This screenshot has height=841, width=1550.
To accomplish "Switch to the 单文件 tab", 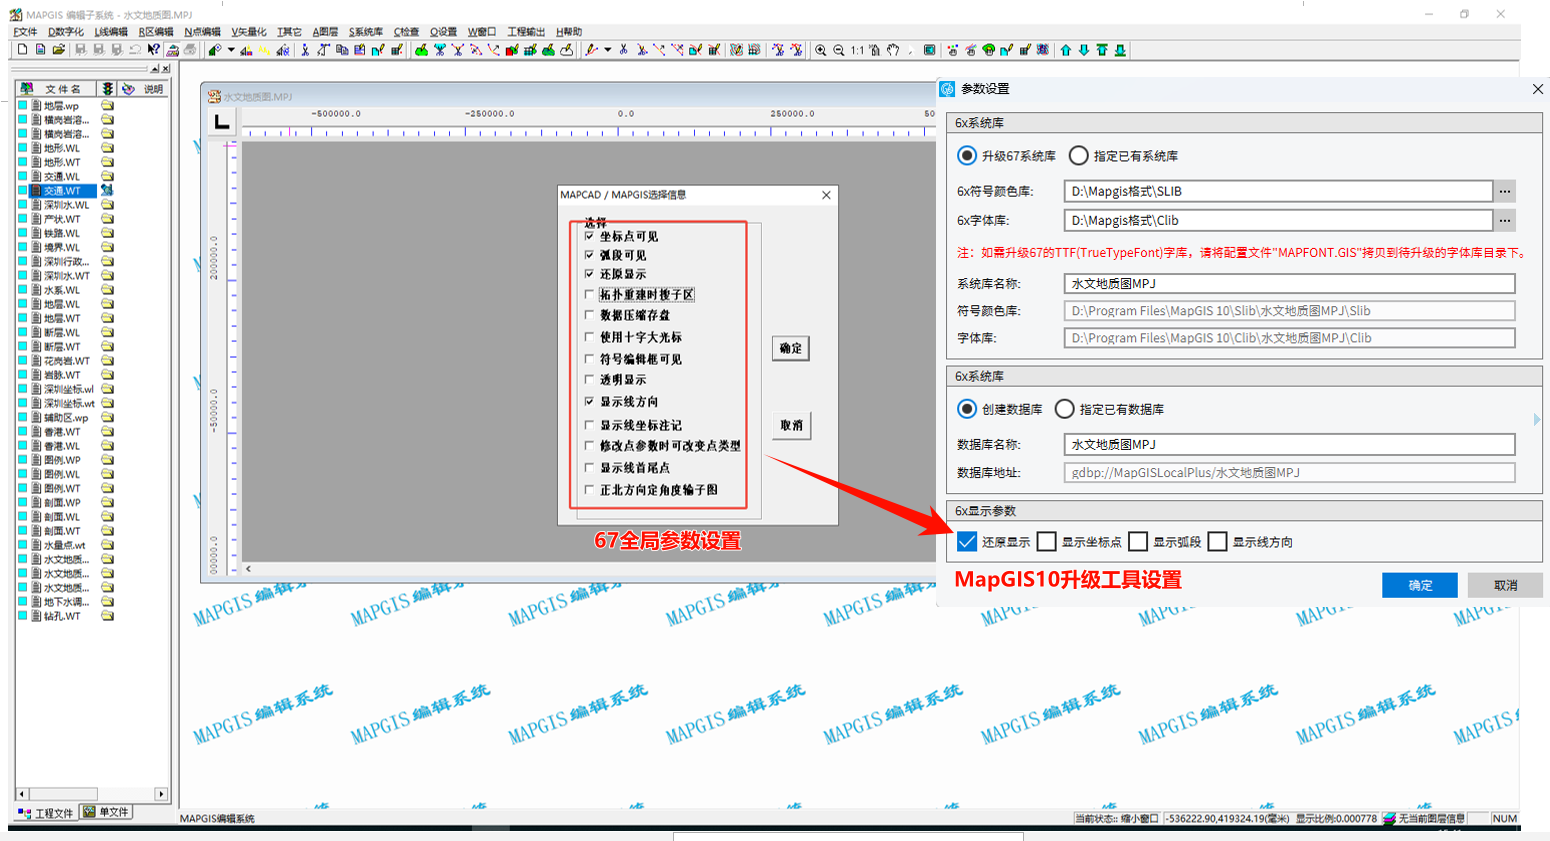I will click(x=106, y=812).
